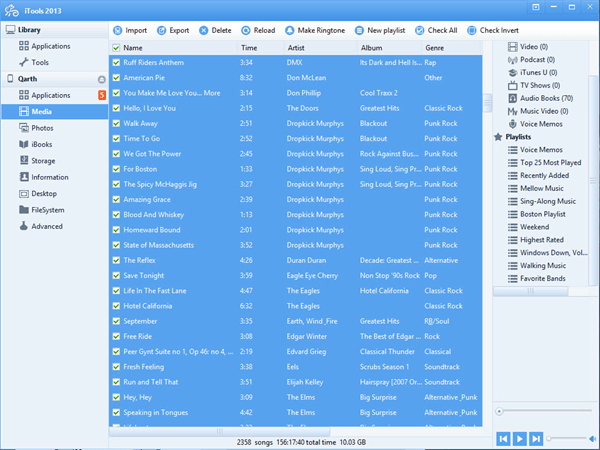This screenshot has width=600, height=450.
Task: Click the song list horizontal scrollbar
Action: (219, 431)
